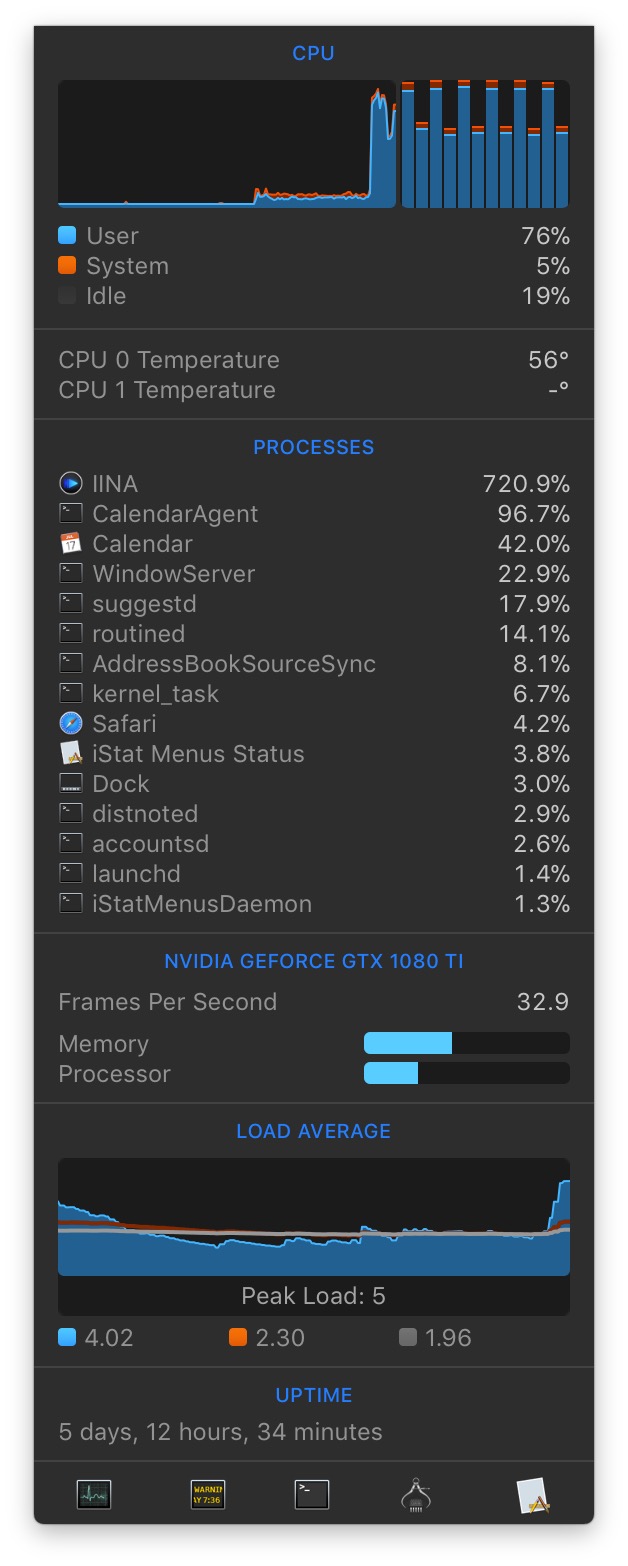Open the Load Average graph

pos(314,1217)
